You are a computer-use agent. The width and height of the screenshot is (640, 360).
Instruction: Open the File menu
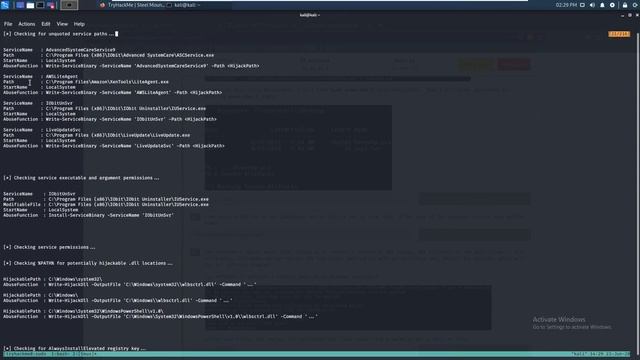tap(8, 24)
